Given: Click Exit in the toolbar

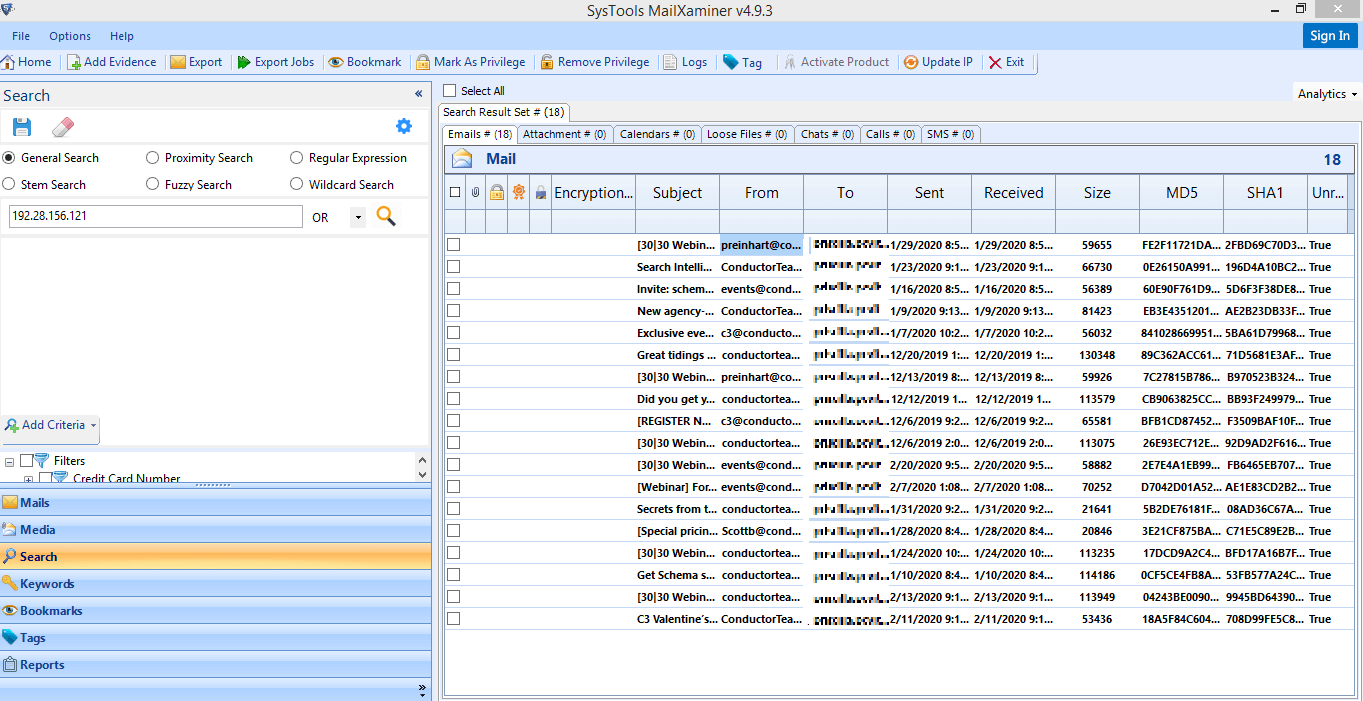Looking at the screenshot, I should tap(1006, 62).
